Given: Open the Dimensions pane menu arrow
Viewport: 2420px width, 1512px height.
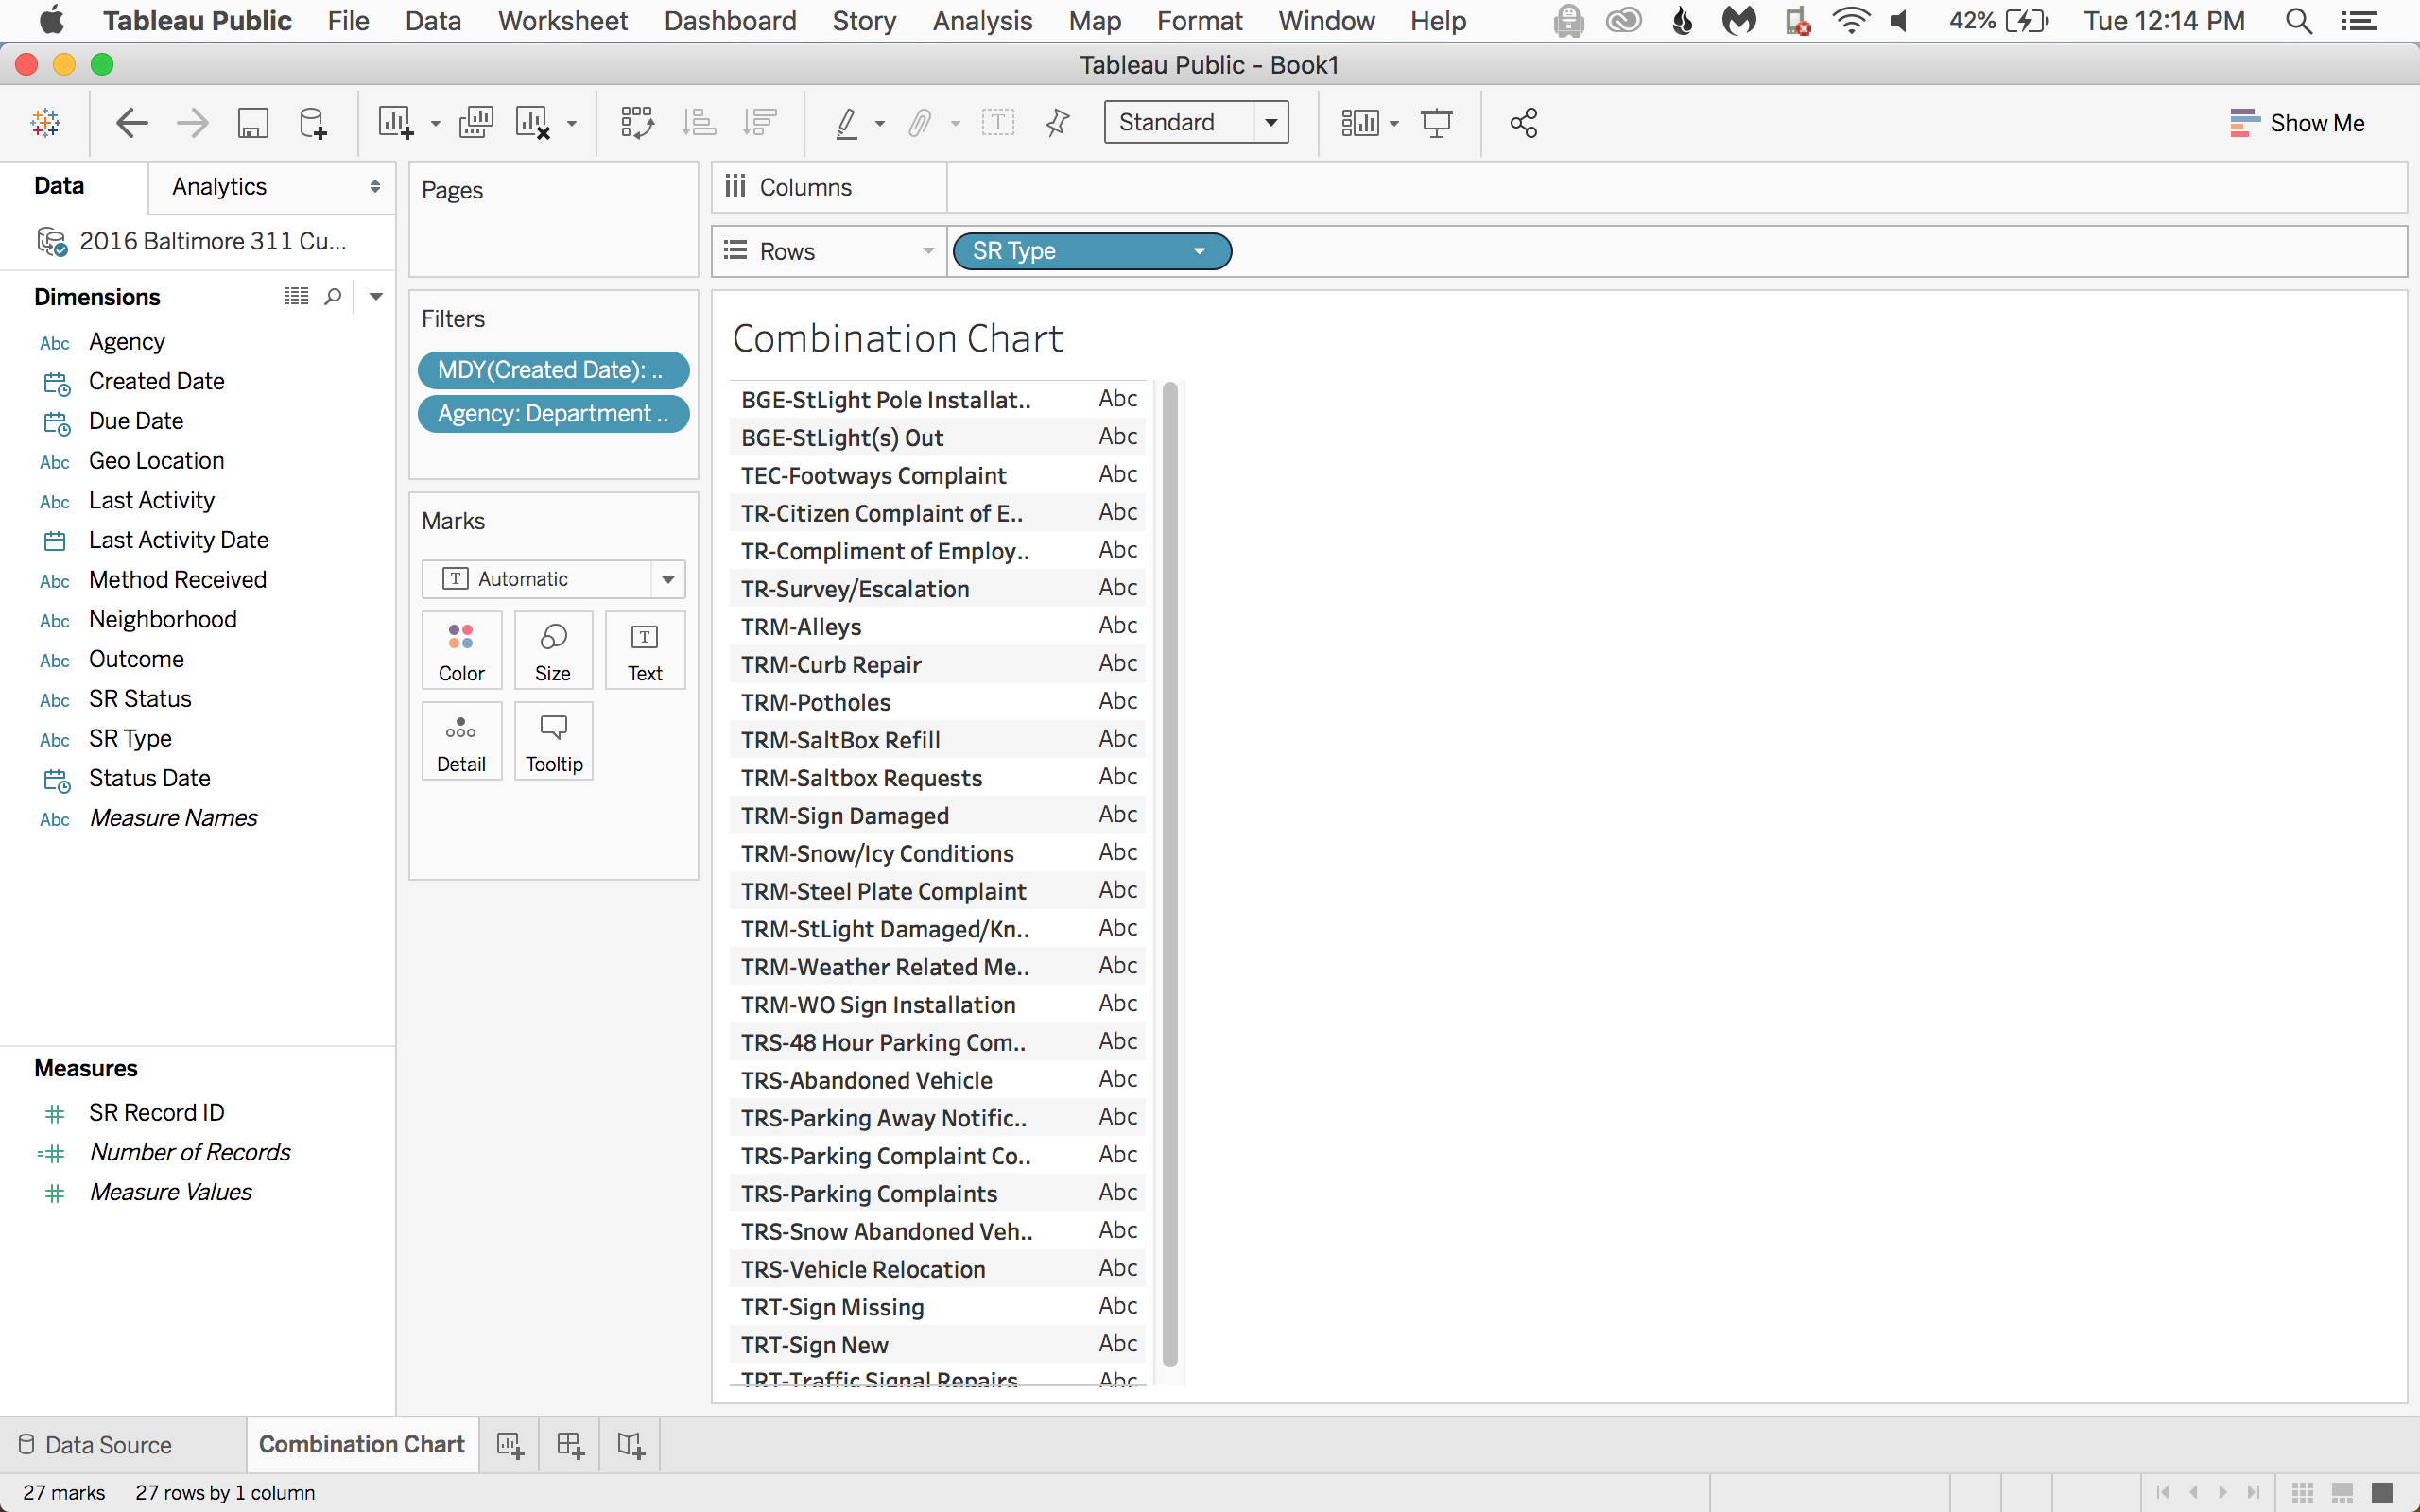Looking at the screenshot, I should [x=376, y=297].
